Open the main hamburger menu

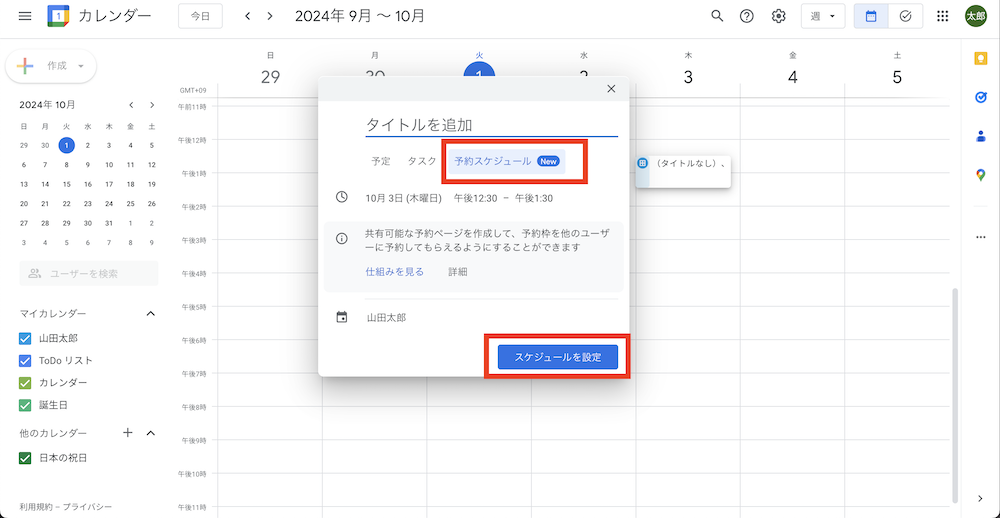[25, 16]
